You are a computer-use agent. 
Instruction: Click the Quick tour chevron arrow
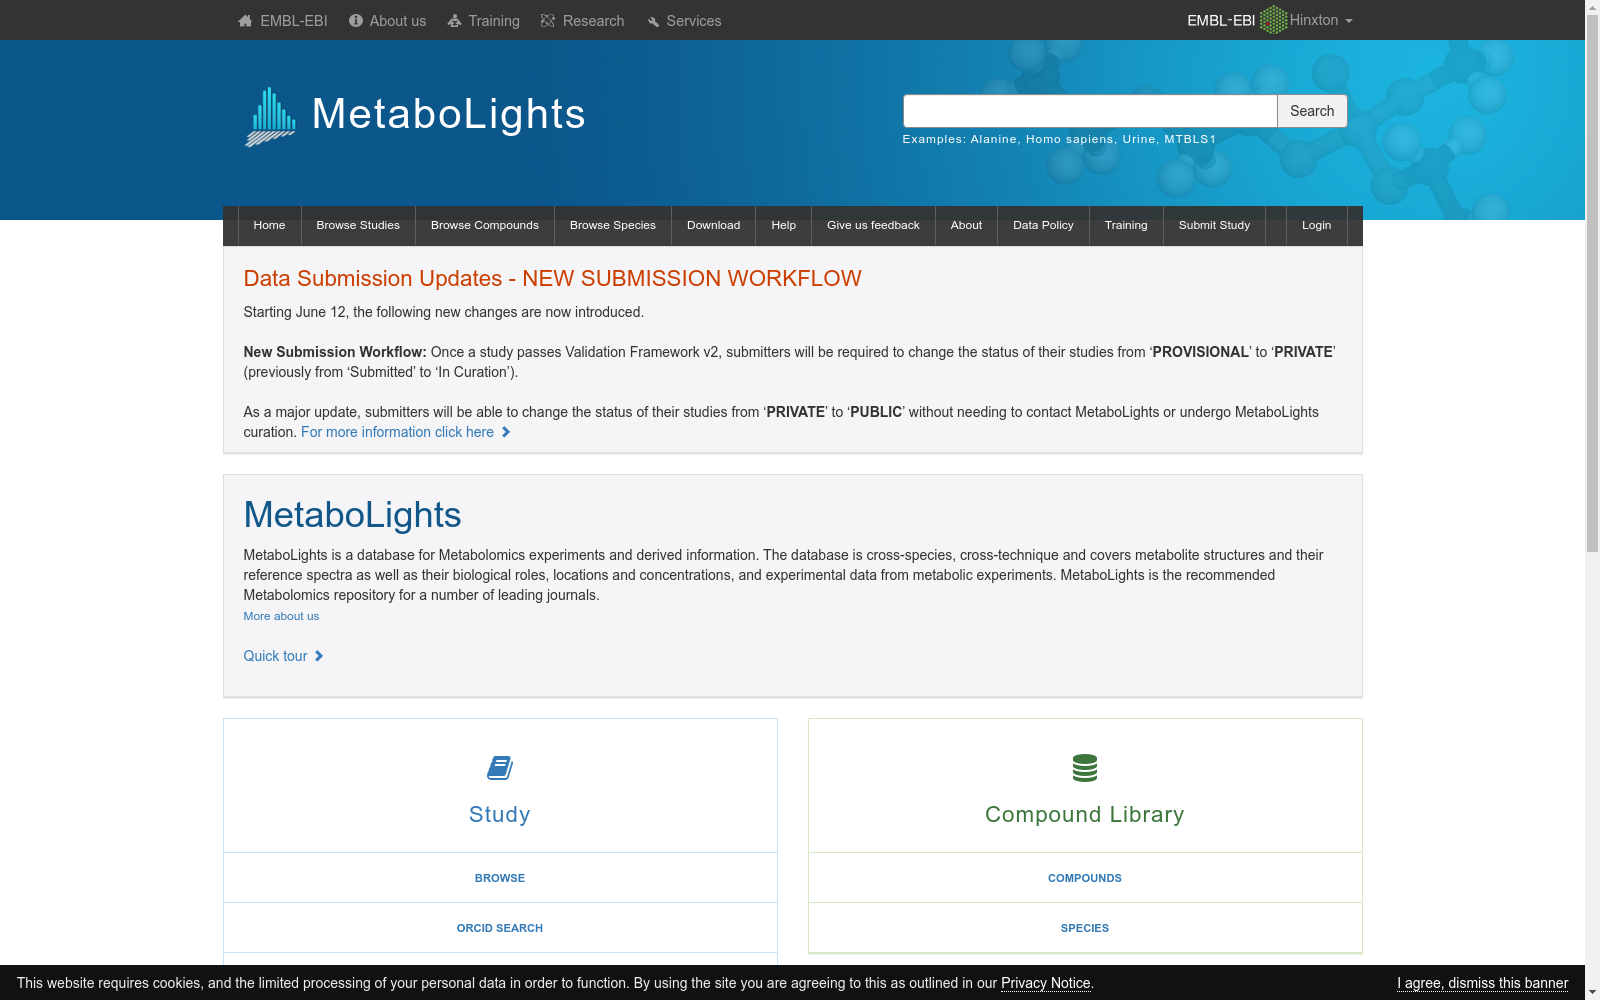coord(319,656)
